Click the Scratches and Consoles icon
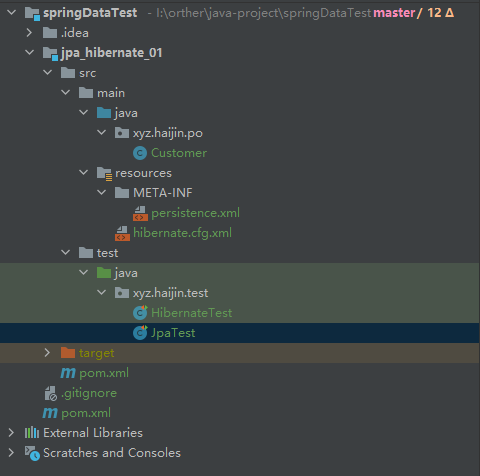This screenshot has width=480, height=476. click(32, 453)
